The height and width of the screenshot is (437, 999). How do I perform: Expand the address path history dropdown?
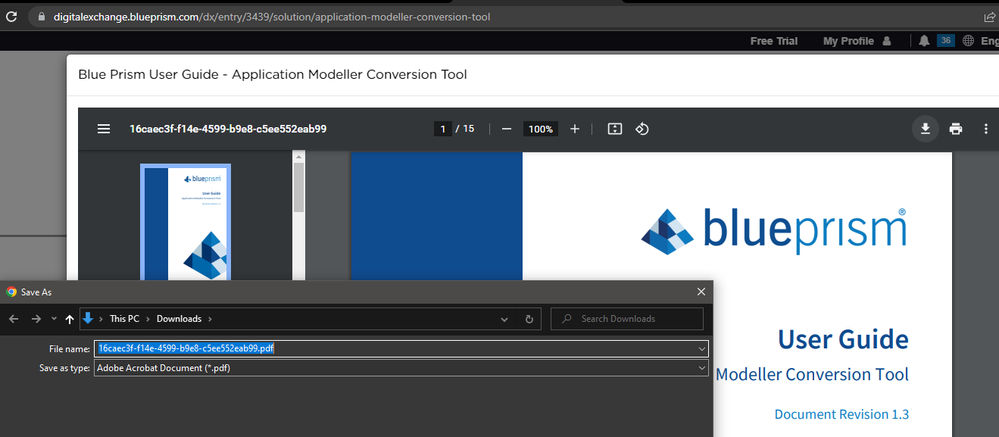505,319
